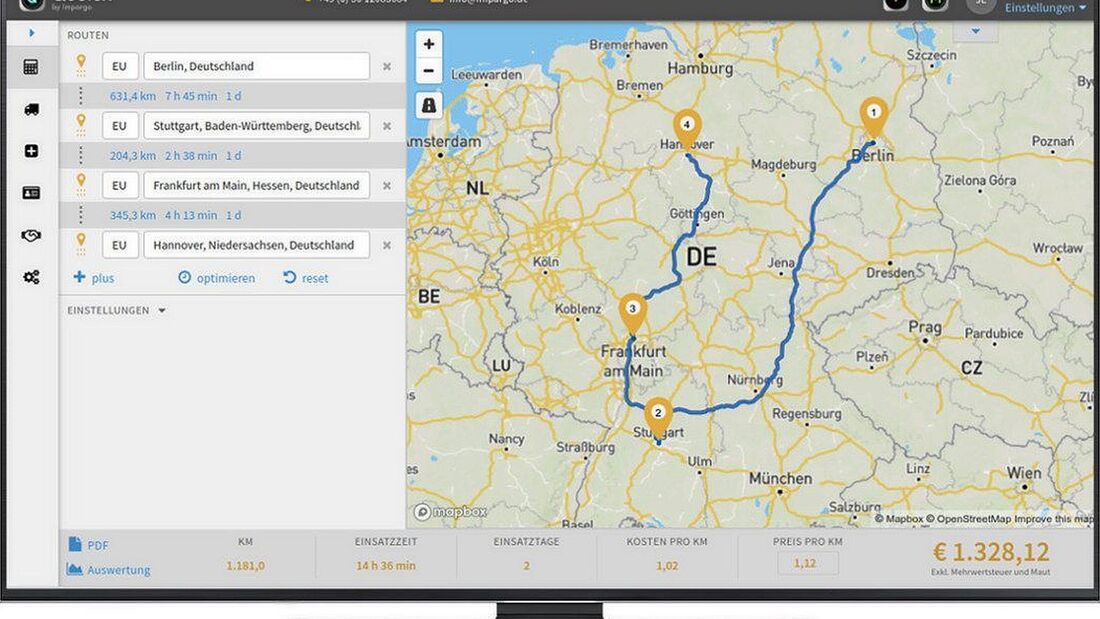Click the segment options dots beside 345,3 km

[81, 215]
